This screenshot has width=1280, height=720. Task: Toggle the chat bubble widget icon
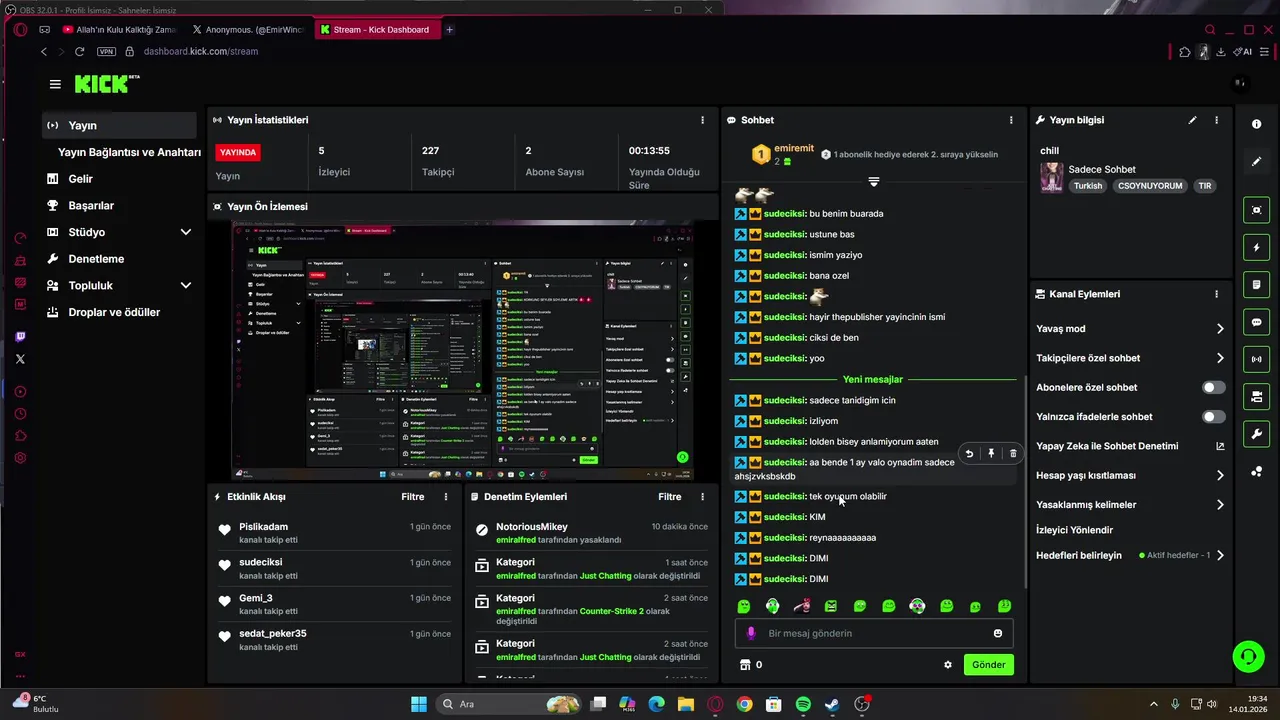click(1257, 322)
